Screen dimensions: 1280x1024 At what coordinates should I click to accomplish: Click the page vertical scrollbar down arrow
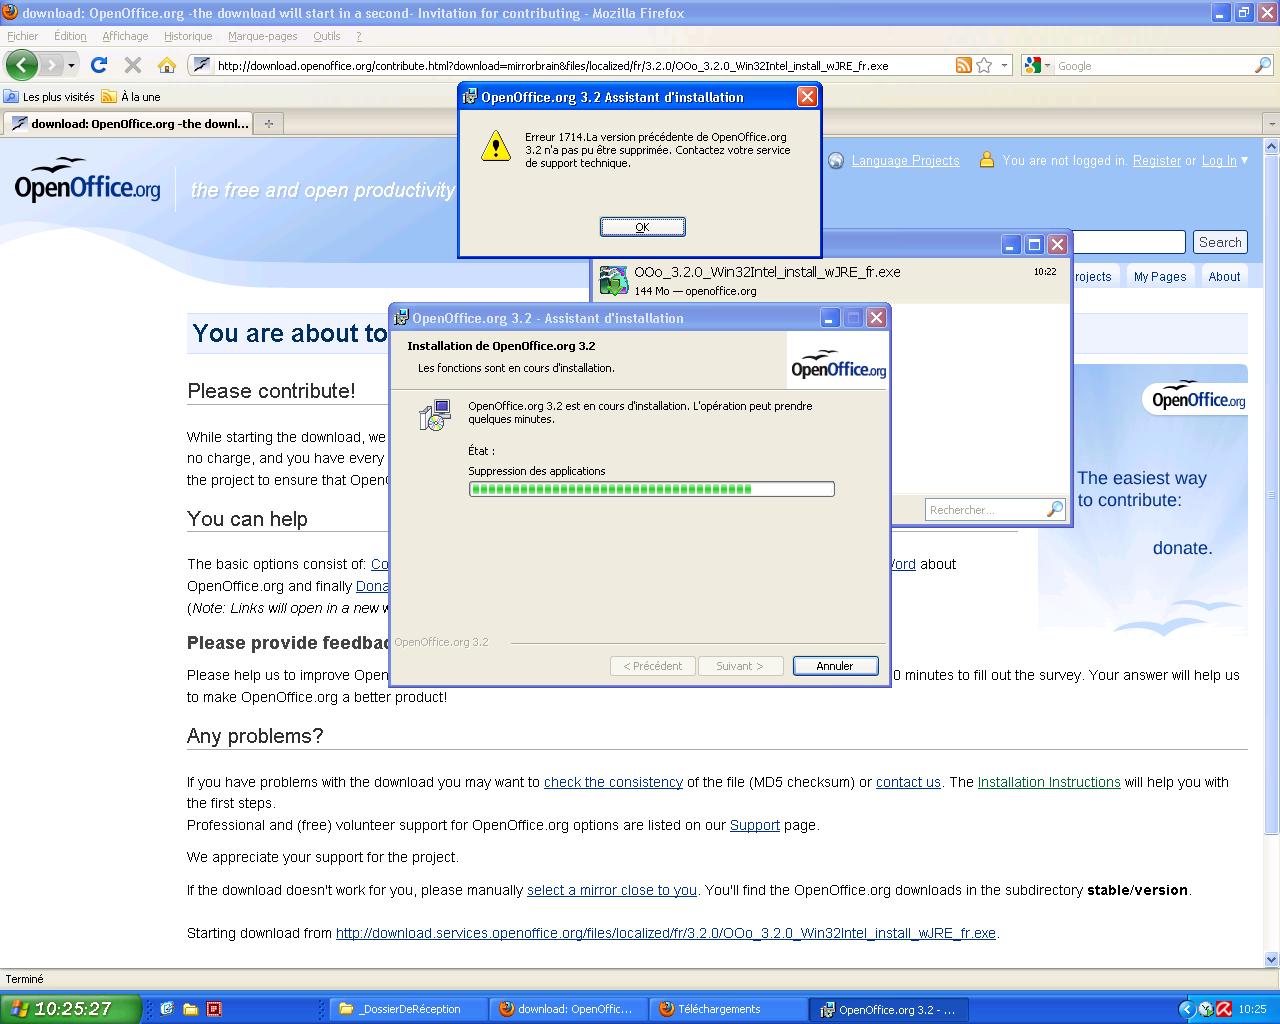(x=1271, y=960)
